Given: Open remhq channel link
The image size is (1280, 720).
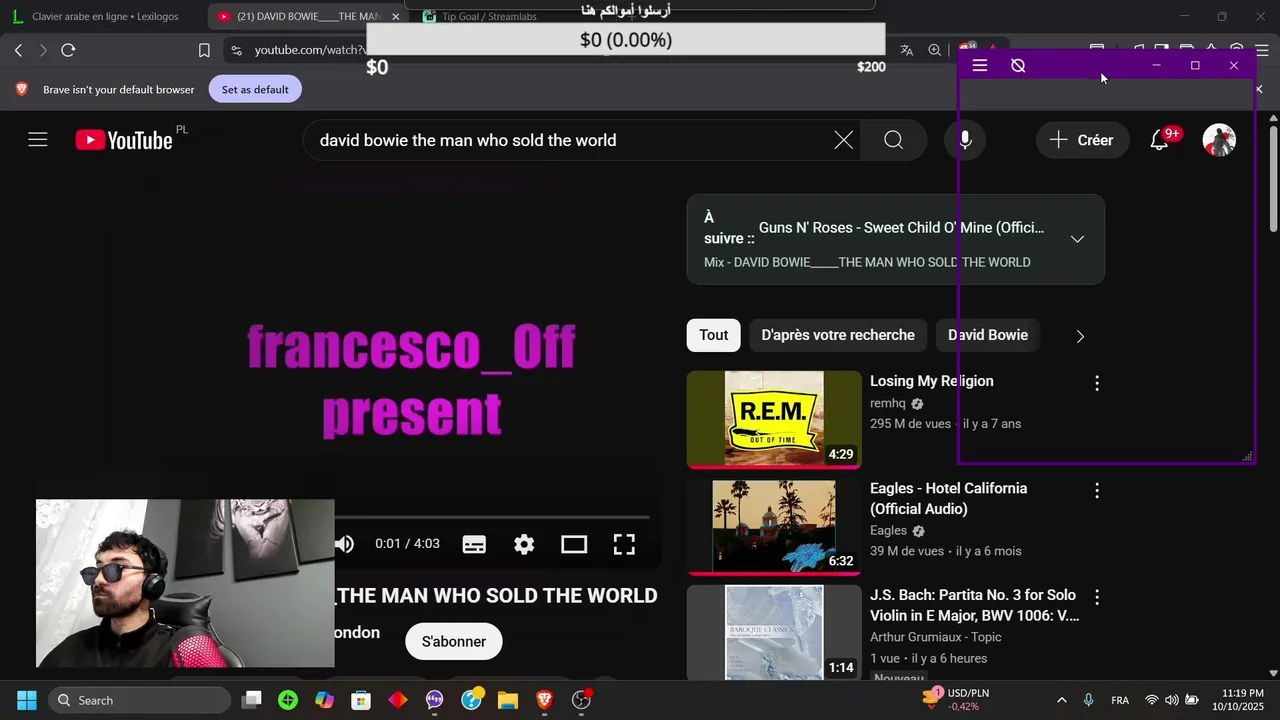Looking at the screenshot, I should (x=887, y=403).
